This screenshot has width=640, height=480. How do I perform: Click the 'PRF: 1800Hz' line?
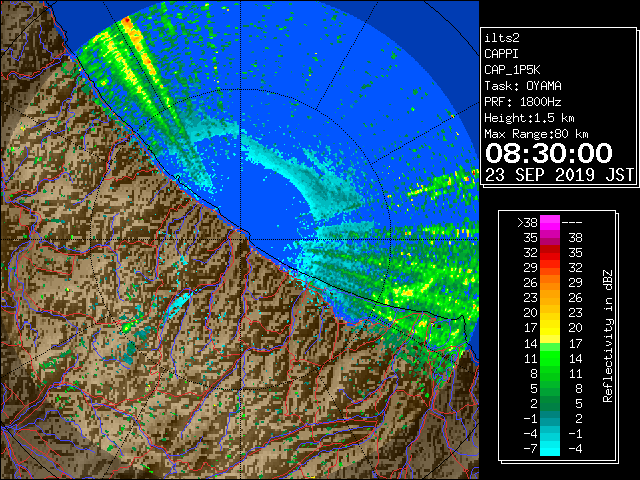(523, 102)
